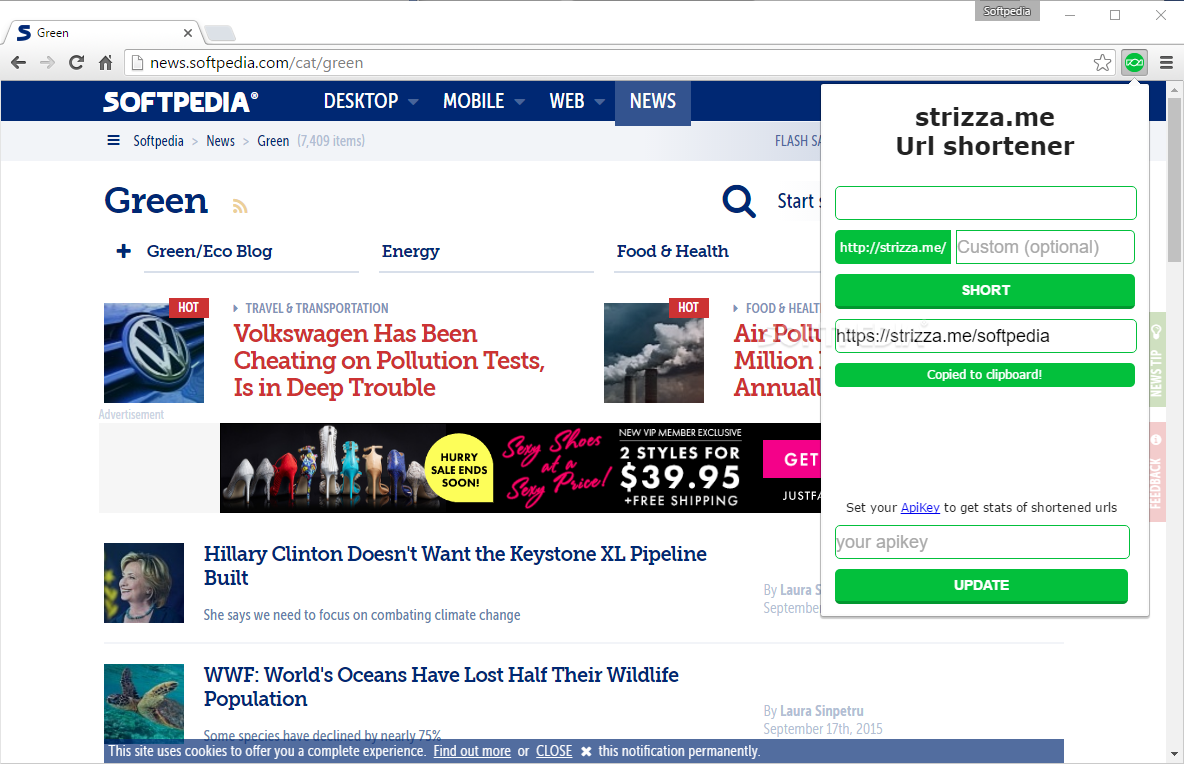Open the Feedback side tab
The image size is (1184, 764).
click(1156, 472)
